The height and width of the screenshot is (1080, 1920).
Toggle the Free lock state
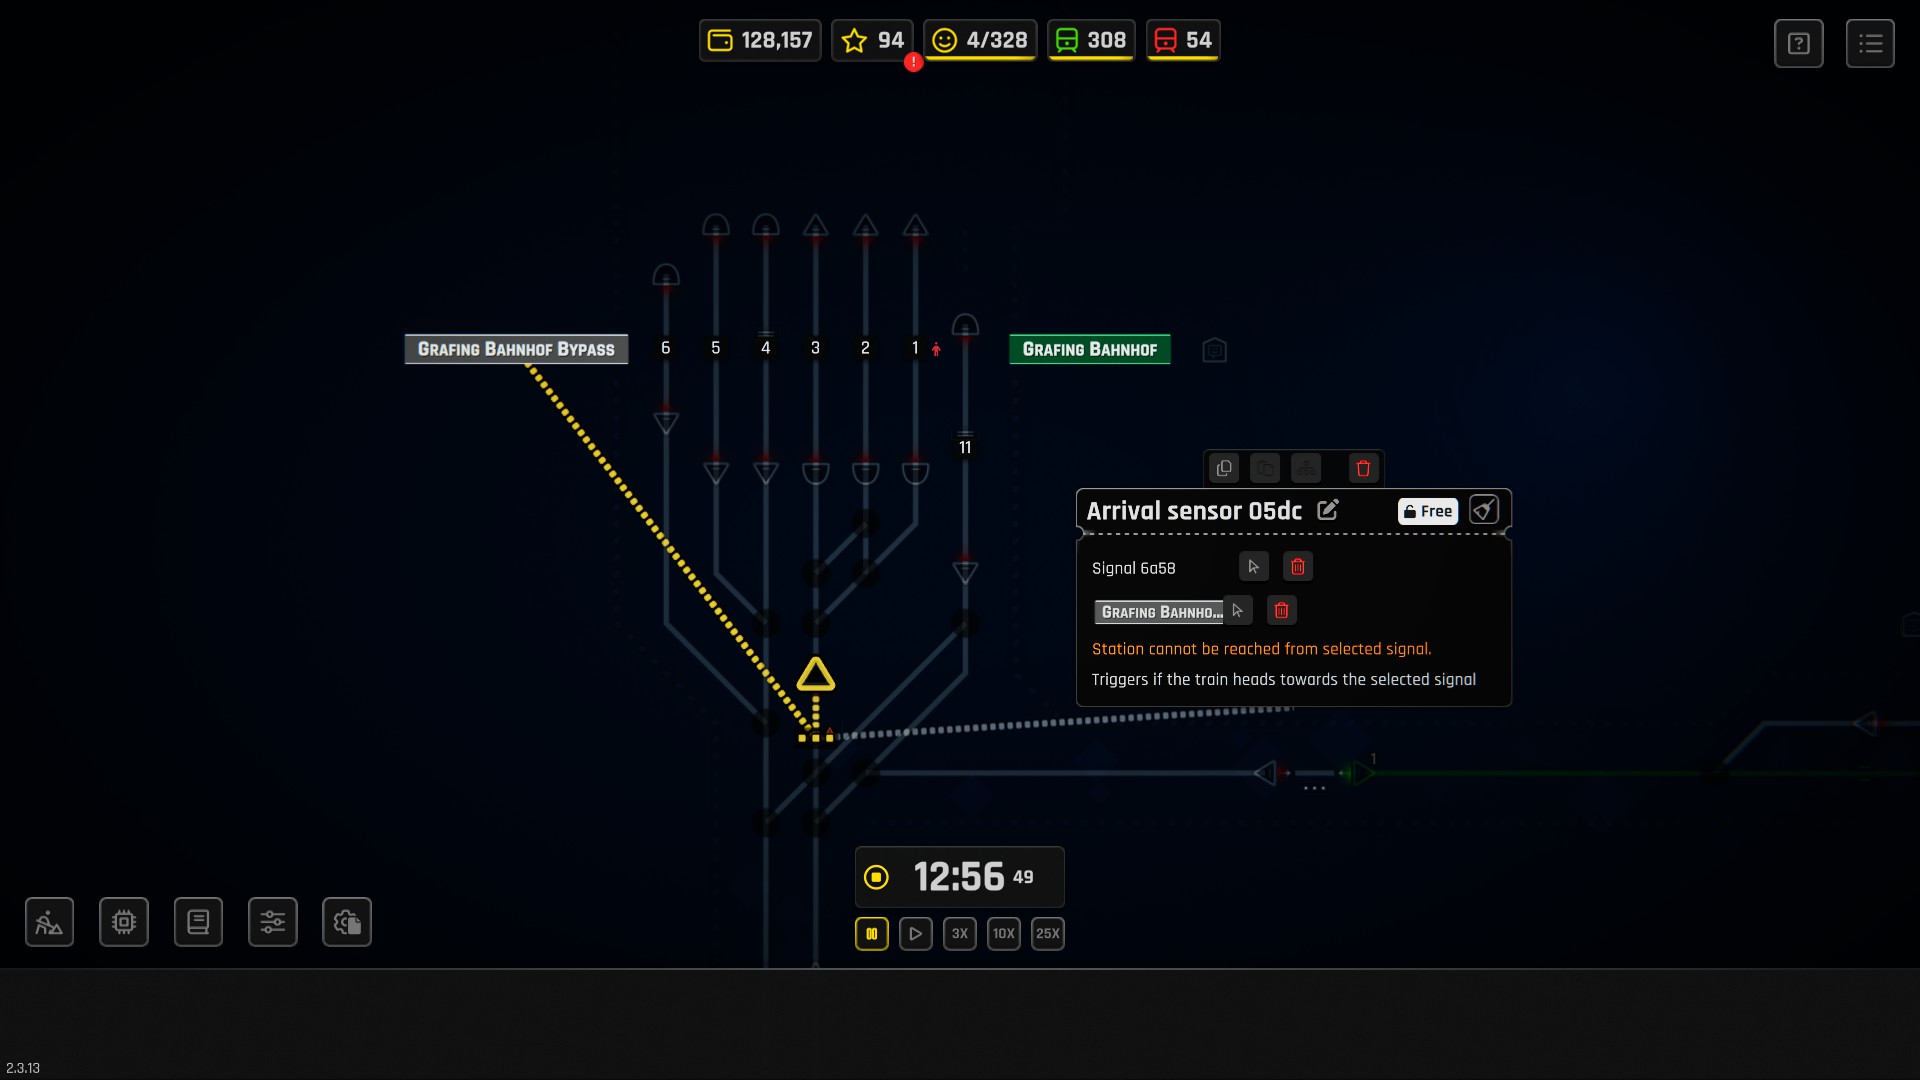(x=1427, y=511)
